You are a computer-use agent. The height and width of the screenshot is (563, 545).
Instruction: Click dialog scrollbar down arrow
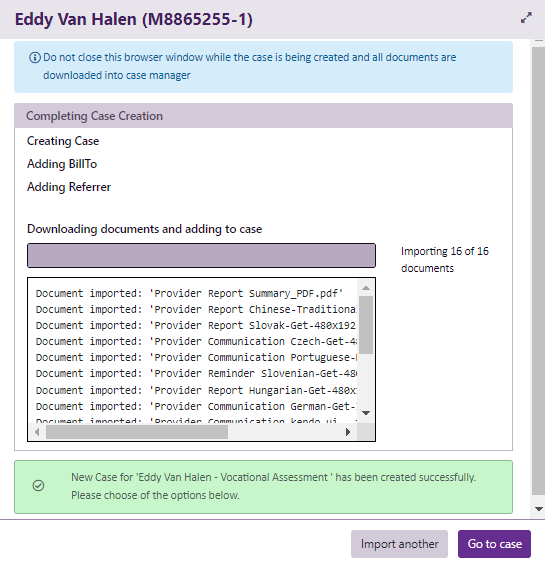tap(538, 508)
